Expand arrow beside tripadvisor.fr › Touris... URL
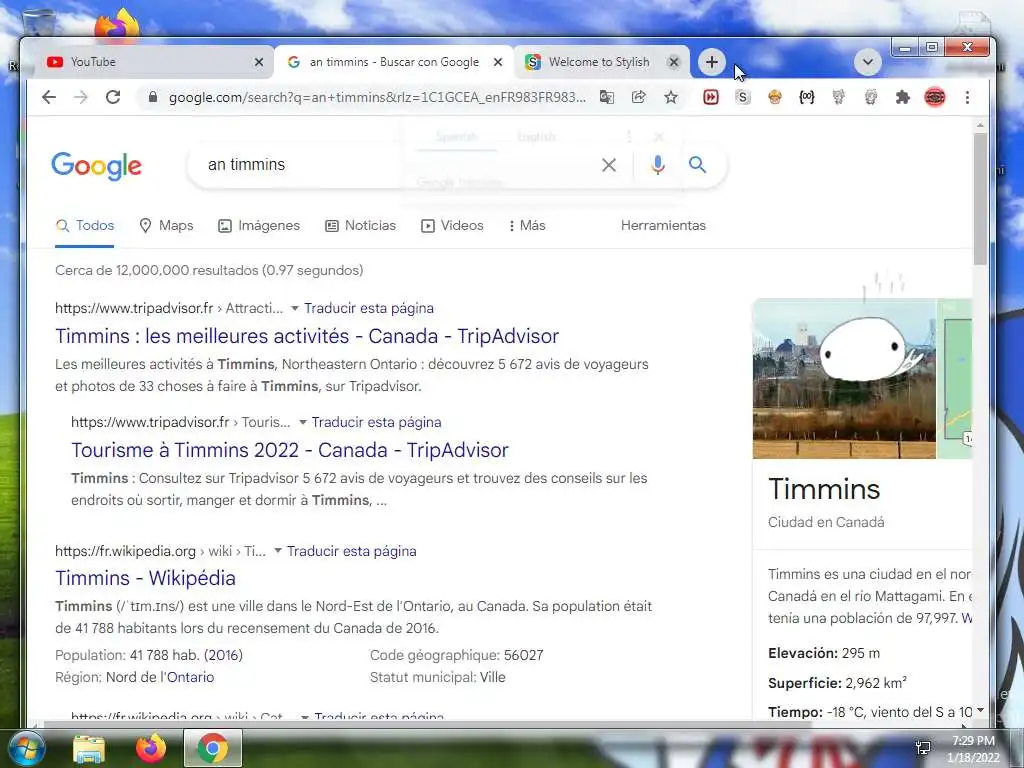Screen dimensions: 1024x768 [x=302, y=423]
